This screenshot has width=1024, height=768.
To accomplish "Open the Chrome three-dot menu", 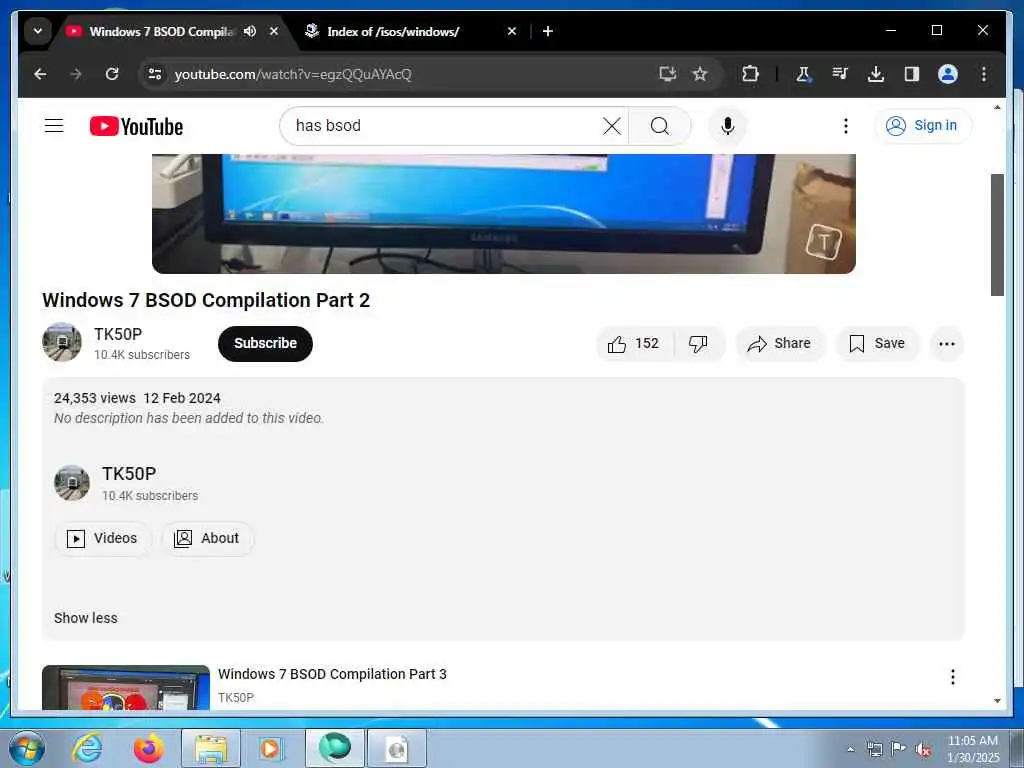I will [x=984, y=74].
